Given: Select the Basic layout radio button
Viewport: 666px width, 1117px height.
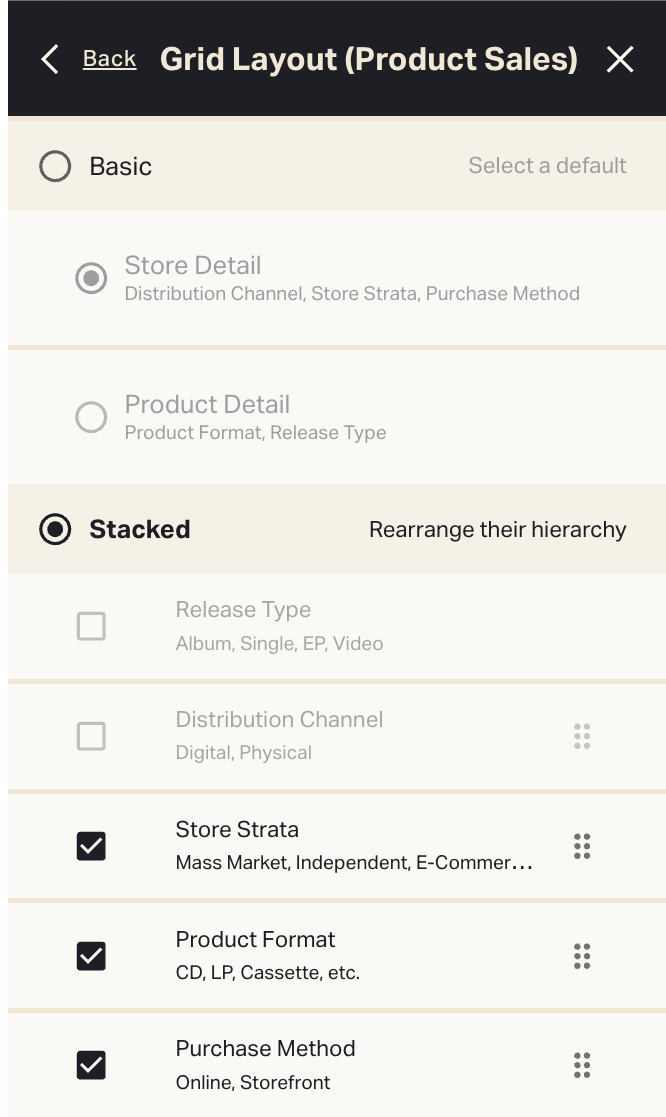Looking at the screenshot, I should pos(55,166).
